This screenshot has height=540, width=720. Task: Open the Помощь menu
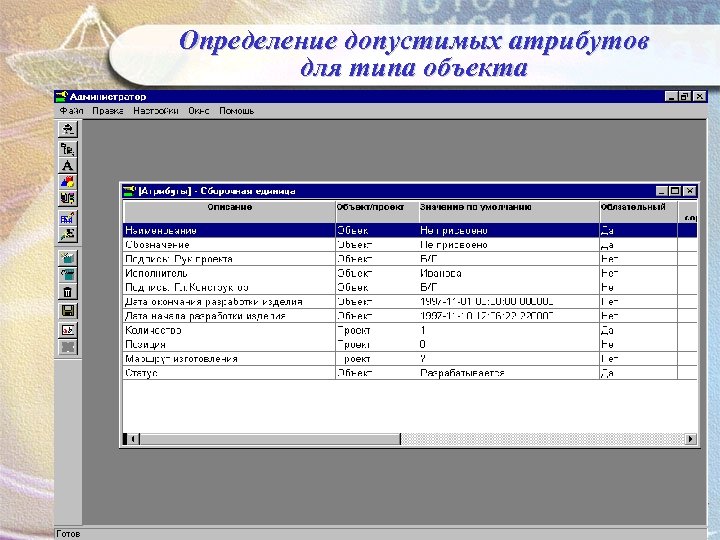pyautogui.click(x=236, y=111)
